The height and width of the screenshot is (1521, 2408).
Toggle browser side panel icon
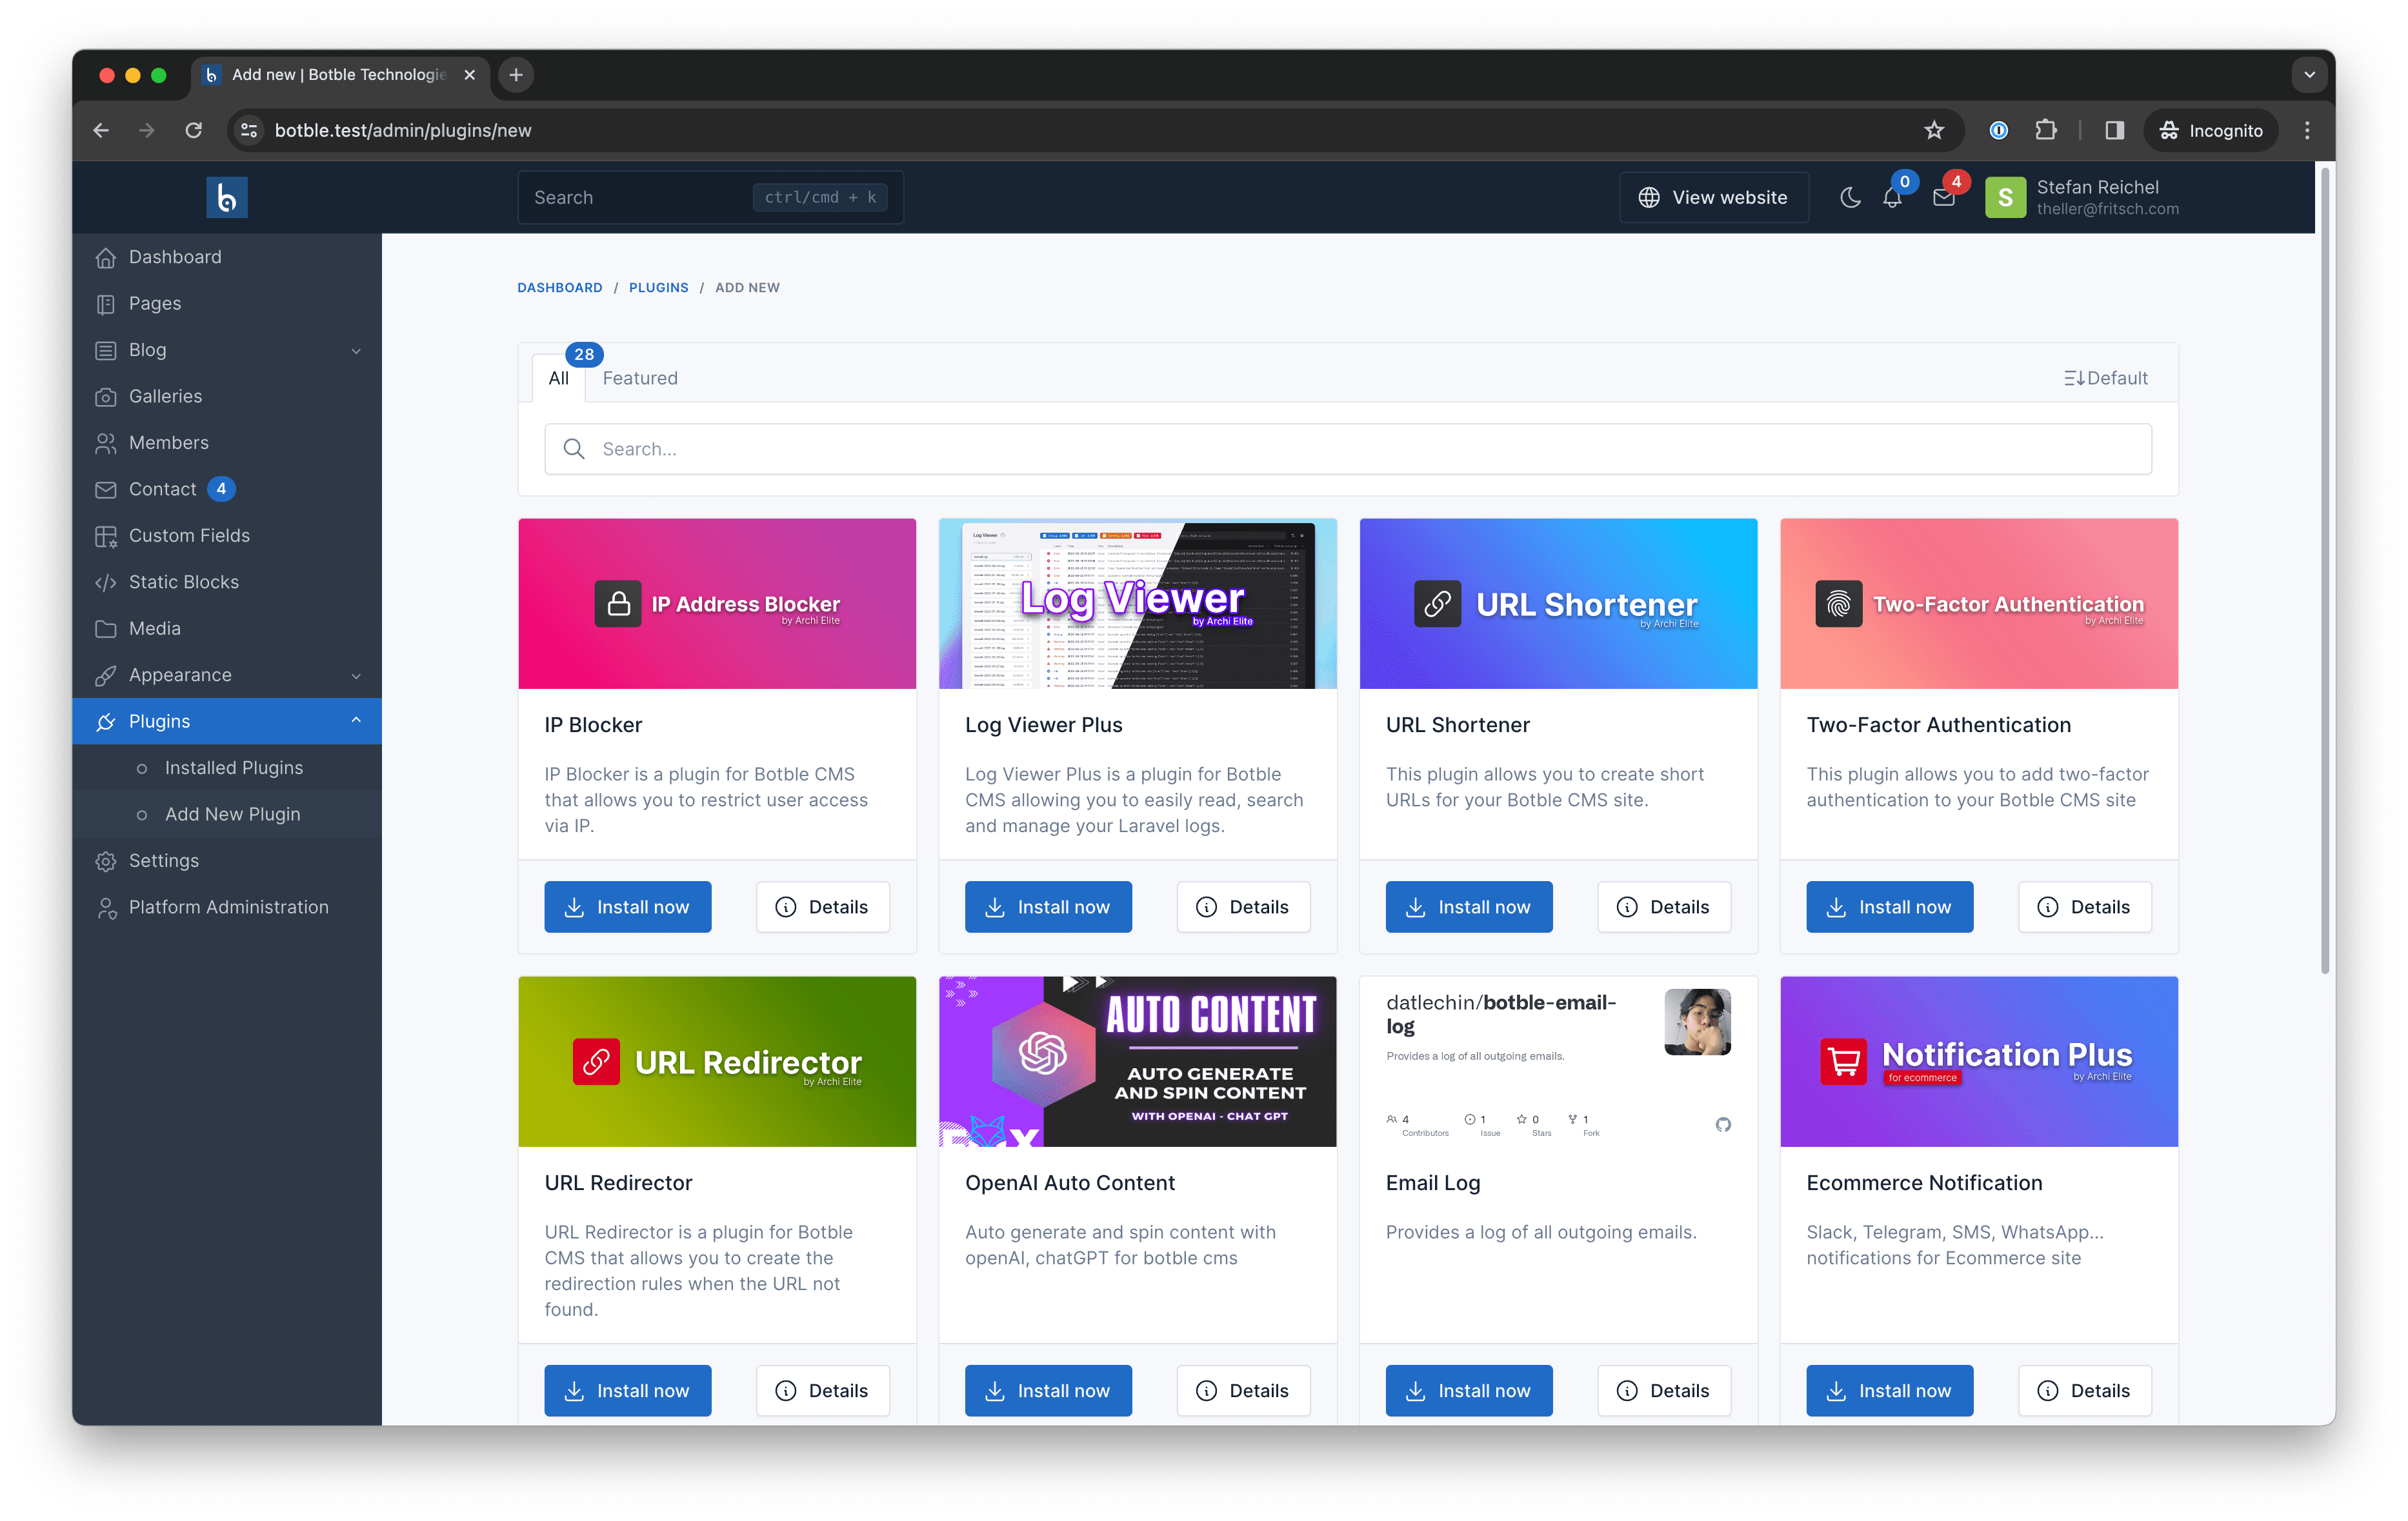click(x=2114, y=130)
